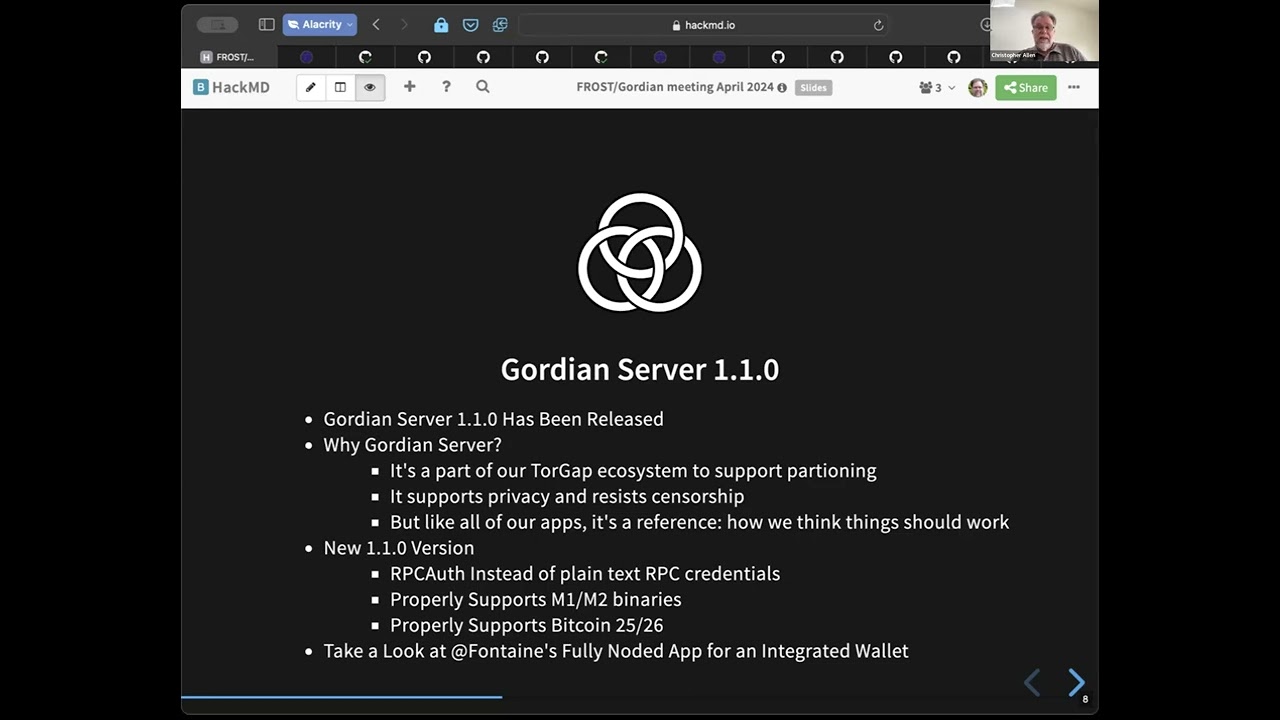Create a new note with plus icon
The height and width of the screenshot is (720, 1280).
(x=409, y=87)
